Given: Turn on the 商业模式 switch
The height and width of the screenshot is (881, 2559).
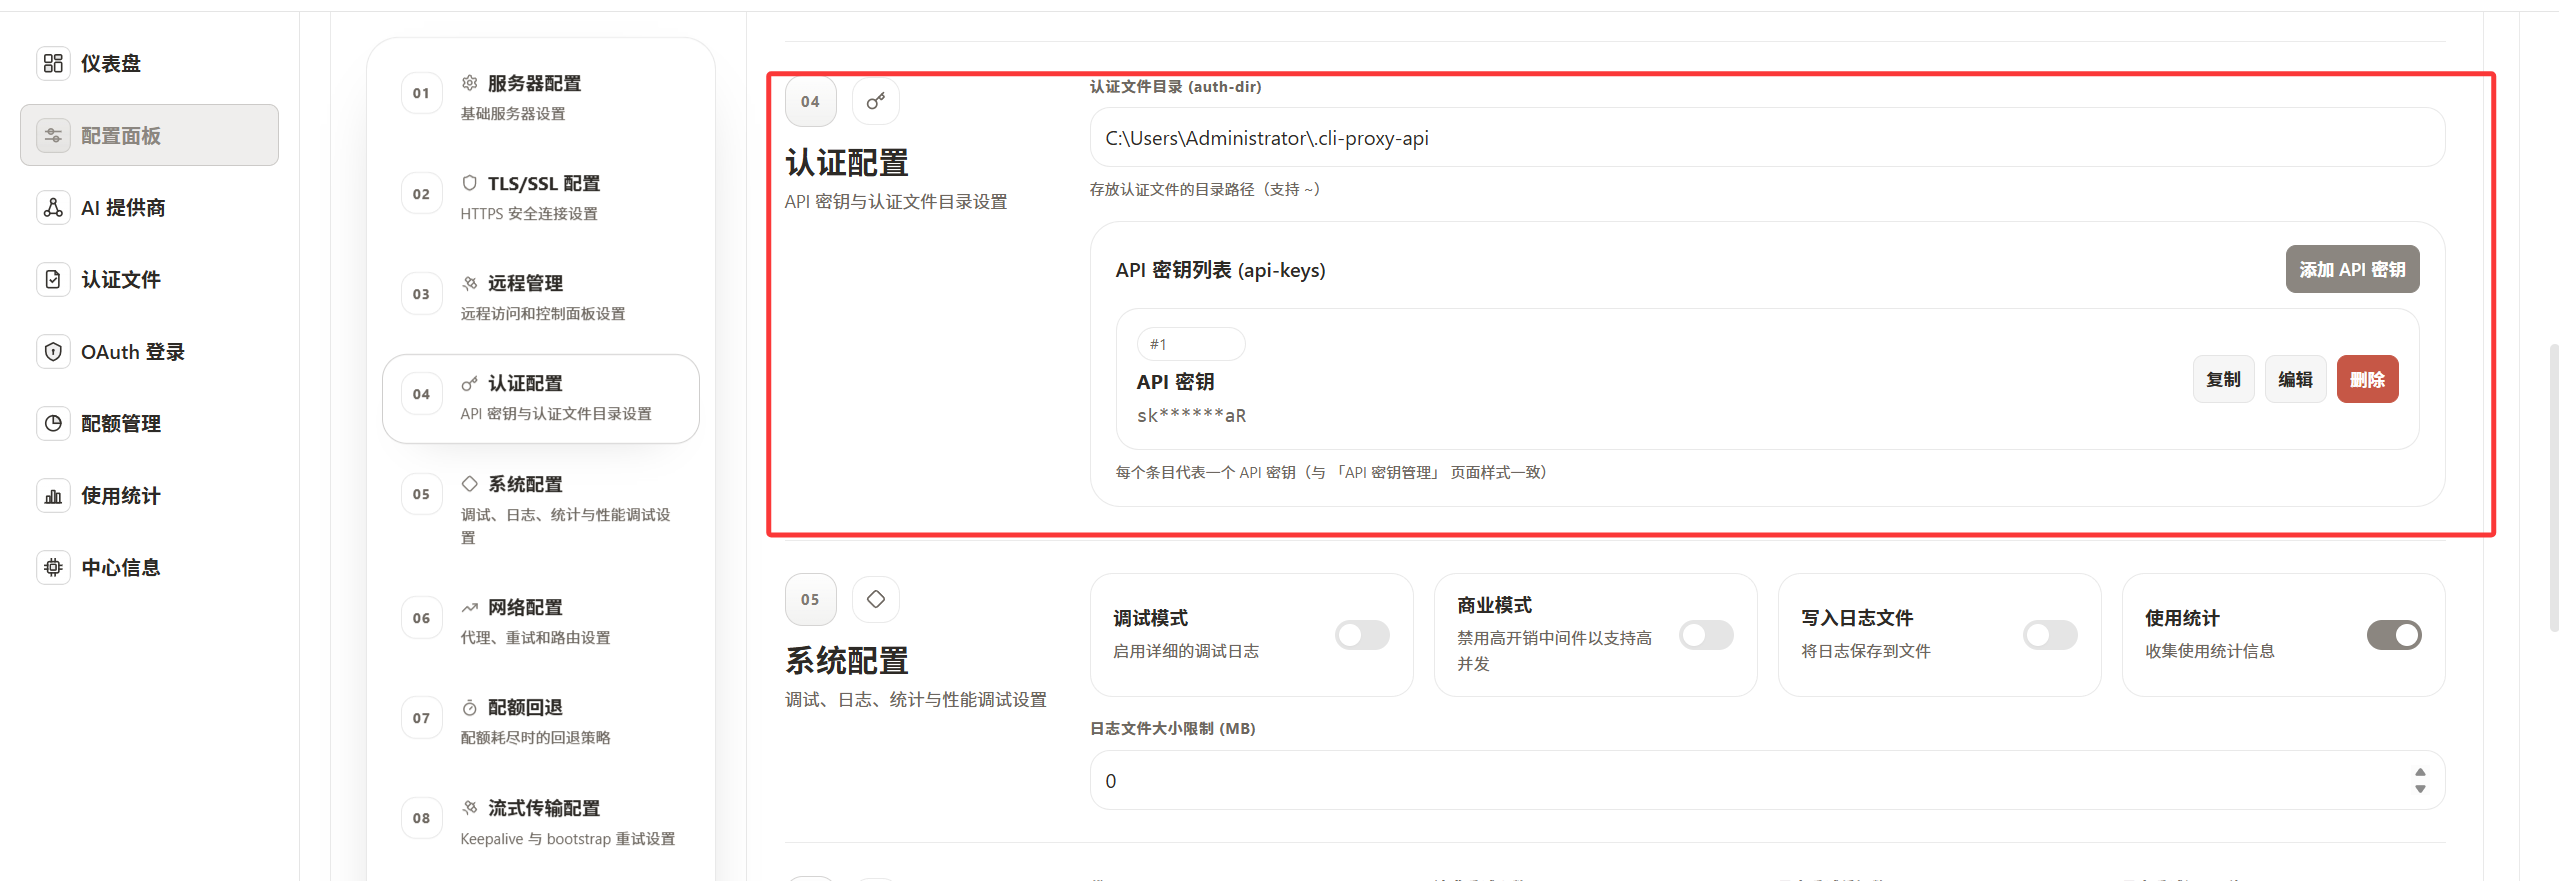Looking at the screenshot, I should 1706,635.
